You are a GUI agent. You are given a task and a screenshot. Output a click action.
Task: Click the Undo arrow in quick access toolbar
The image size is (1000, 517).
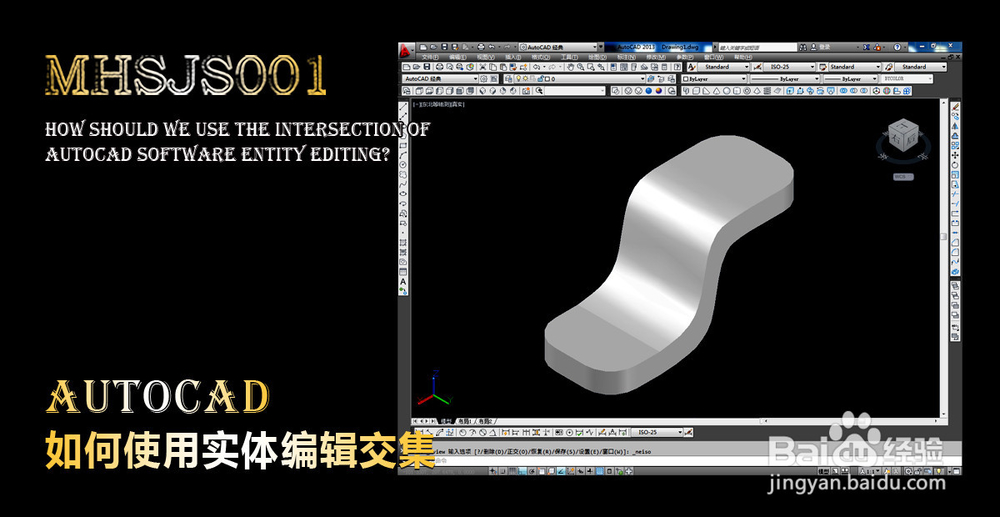(x=492, y=47)
